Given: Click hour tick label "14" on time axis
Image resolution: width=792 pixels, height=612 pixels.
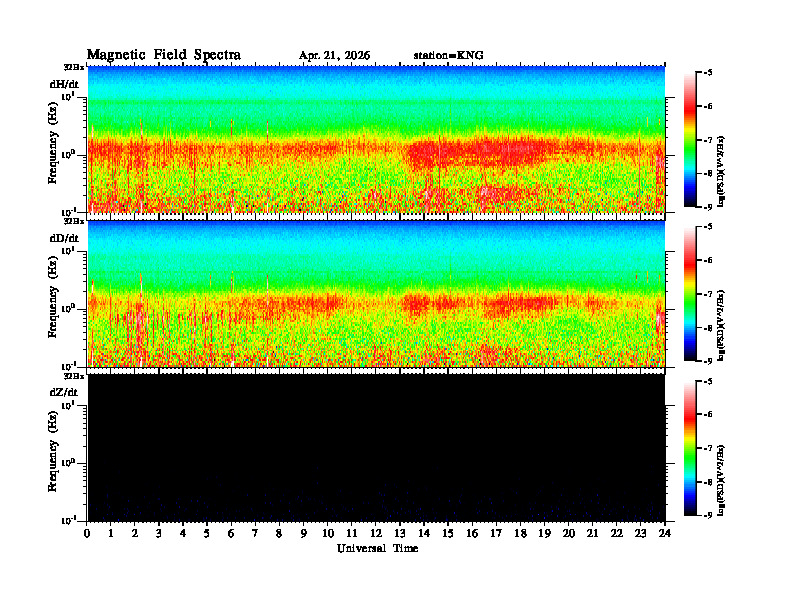Looking at the screenshot, I should 424,534.
